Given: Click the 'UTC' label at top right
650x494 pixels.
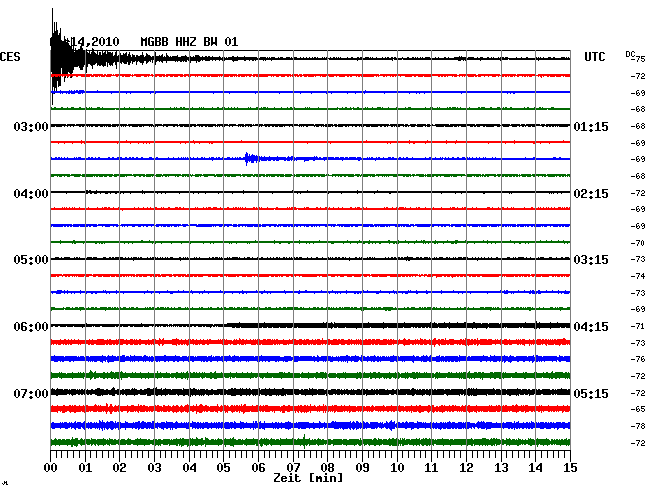Looking at the screenshot, I should (x=594, y=57).
